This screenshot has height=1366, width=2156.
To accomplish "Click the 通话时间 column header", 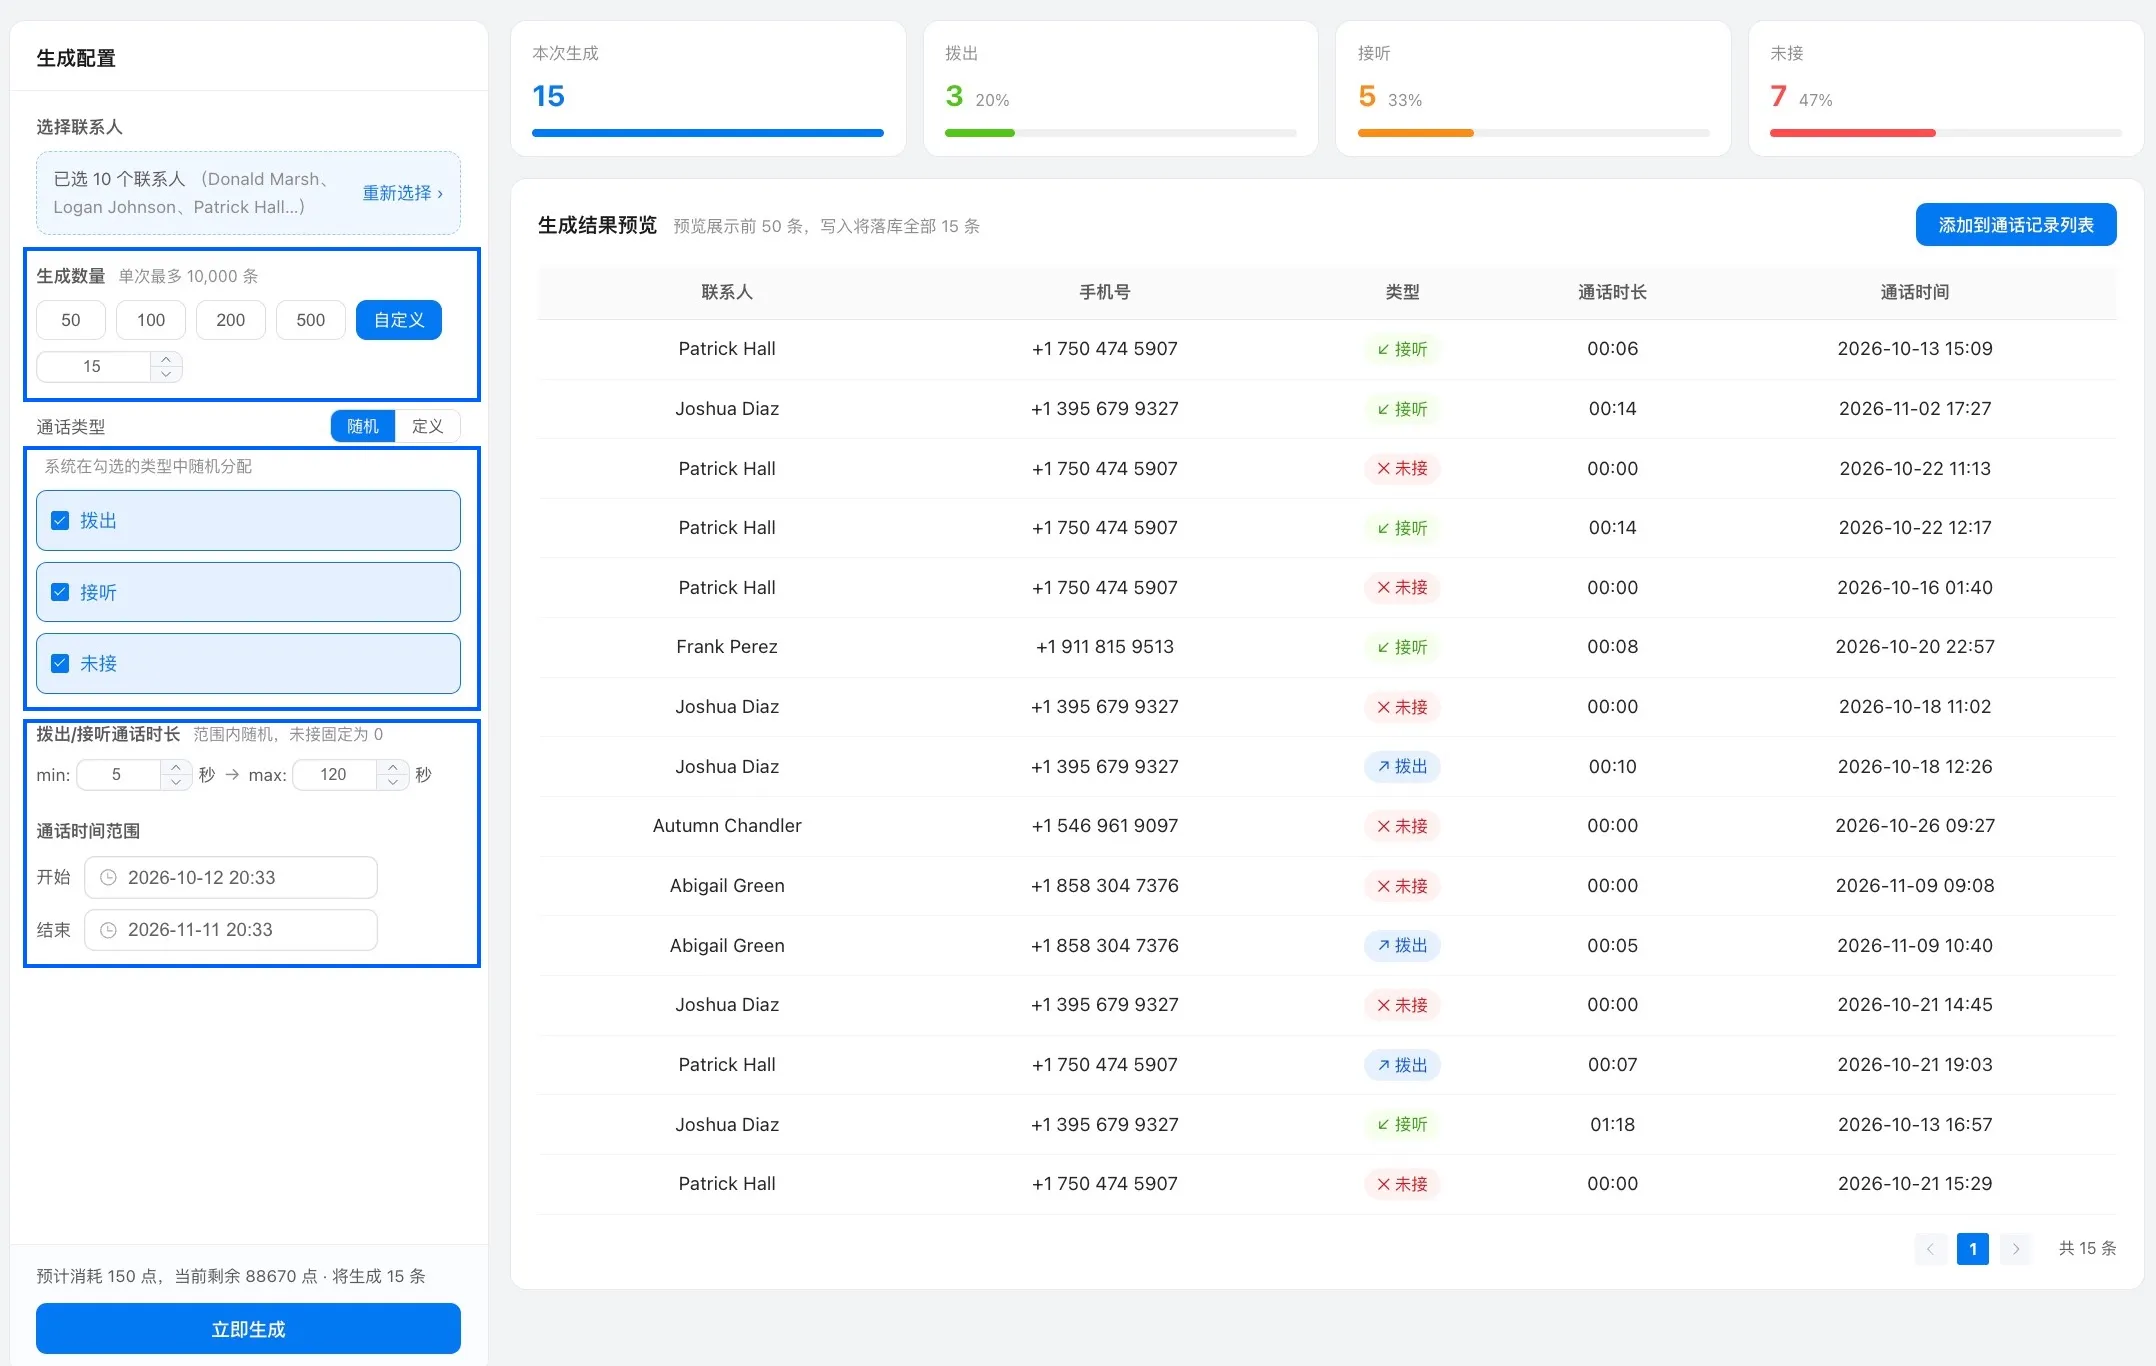I will (x=1914, y=292).
